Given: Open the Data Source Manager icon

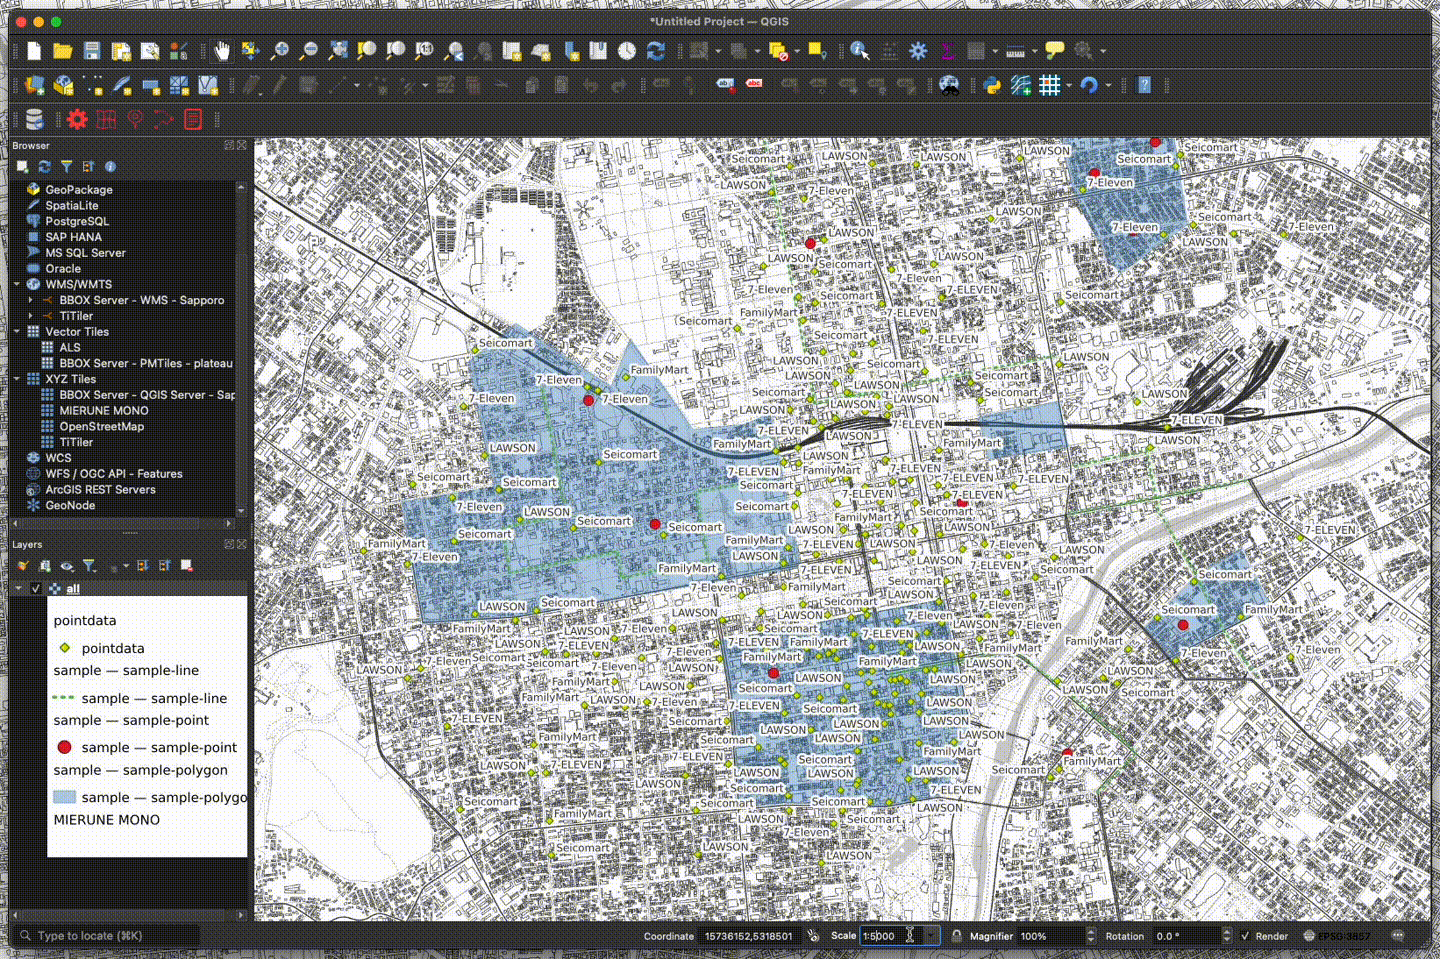Looking at the screenshot, I should [35, 86].
